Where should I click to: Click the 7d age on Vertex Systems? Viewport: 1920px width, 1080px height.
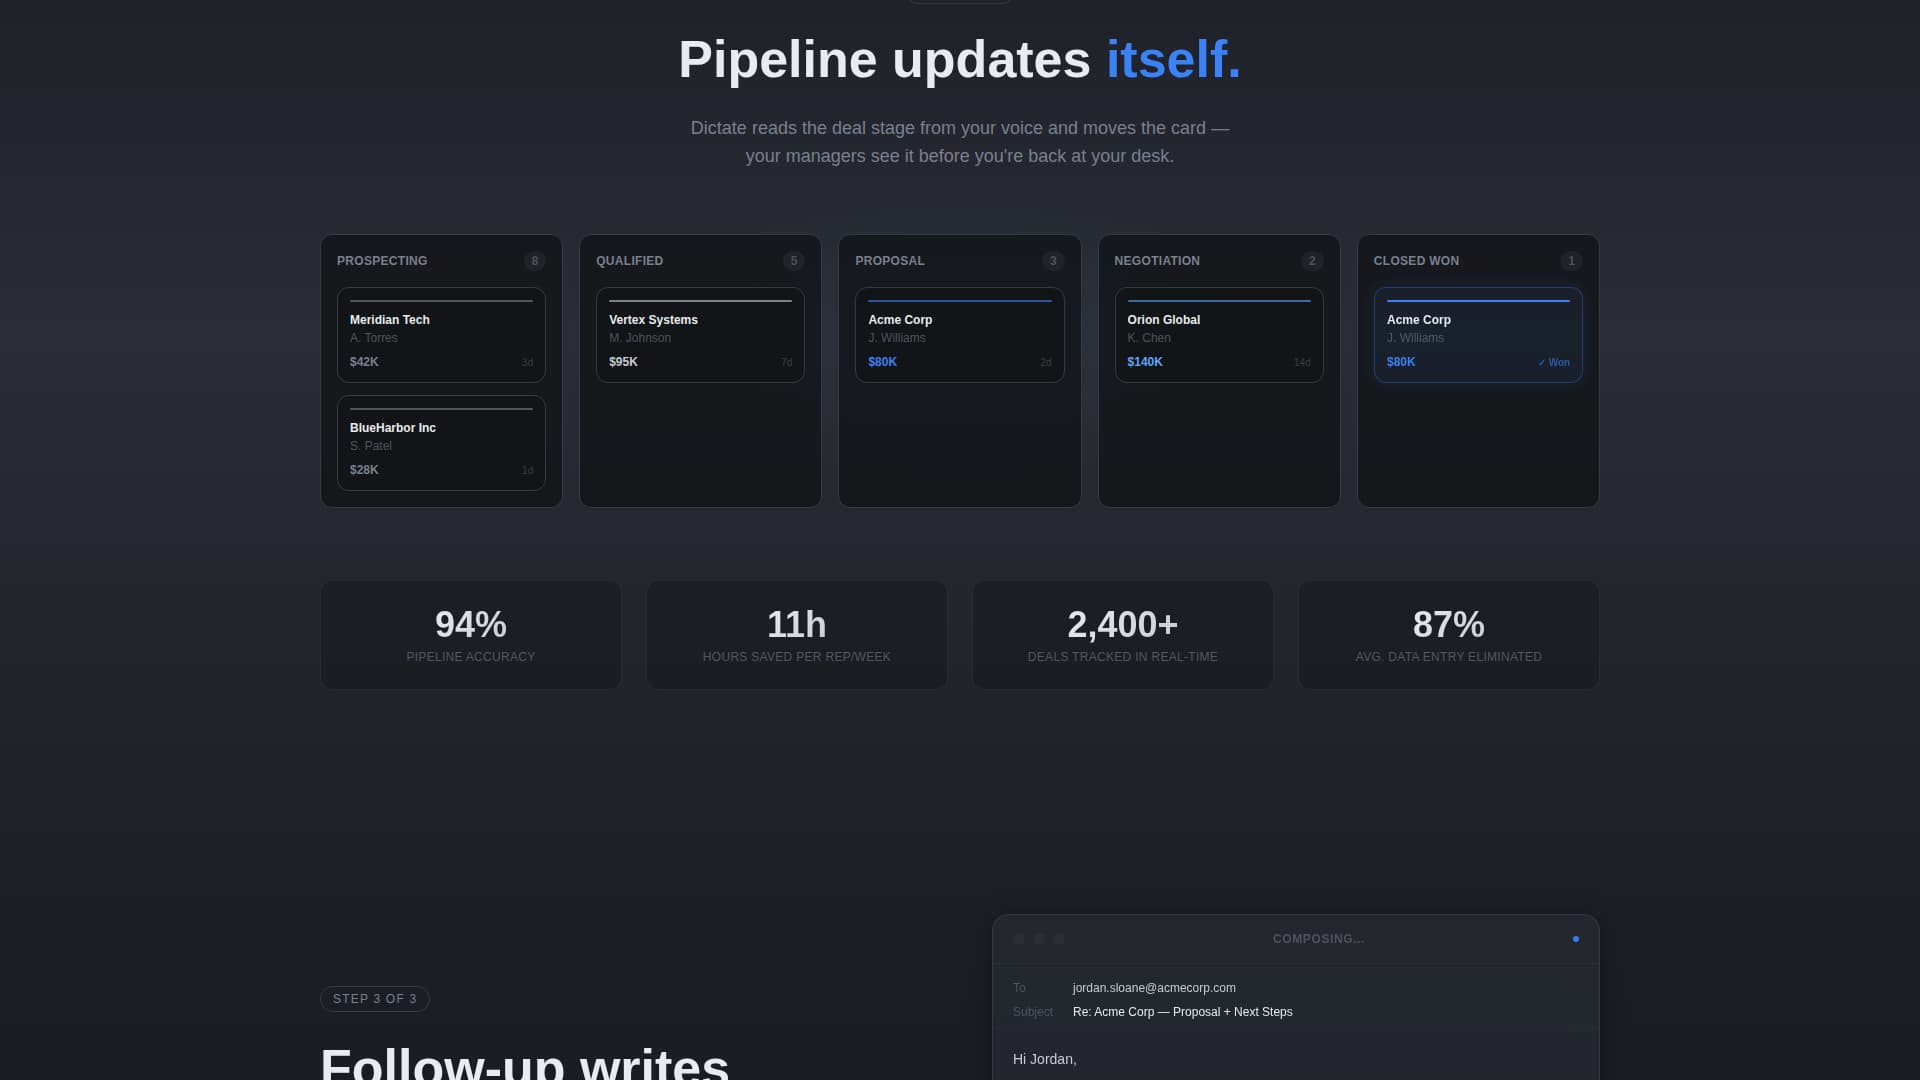787,363
